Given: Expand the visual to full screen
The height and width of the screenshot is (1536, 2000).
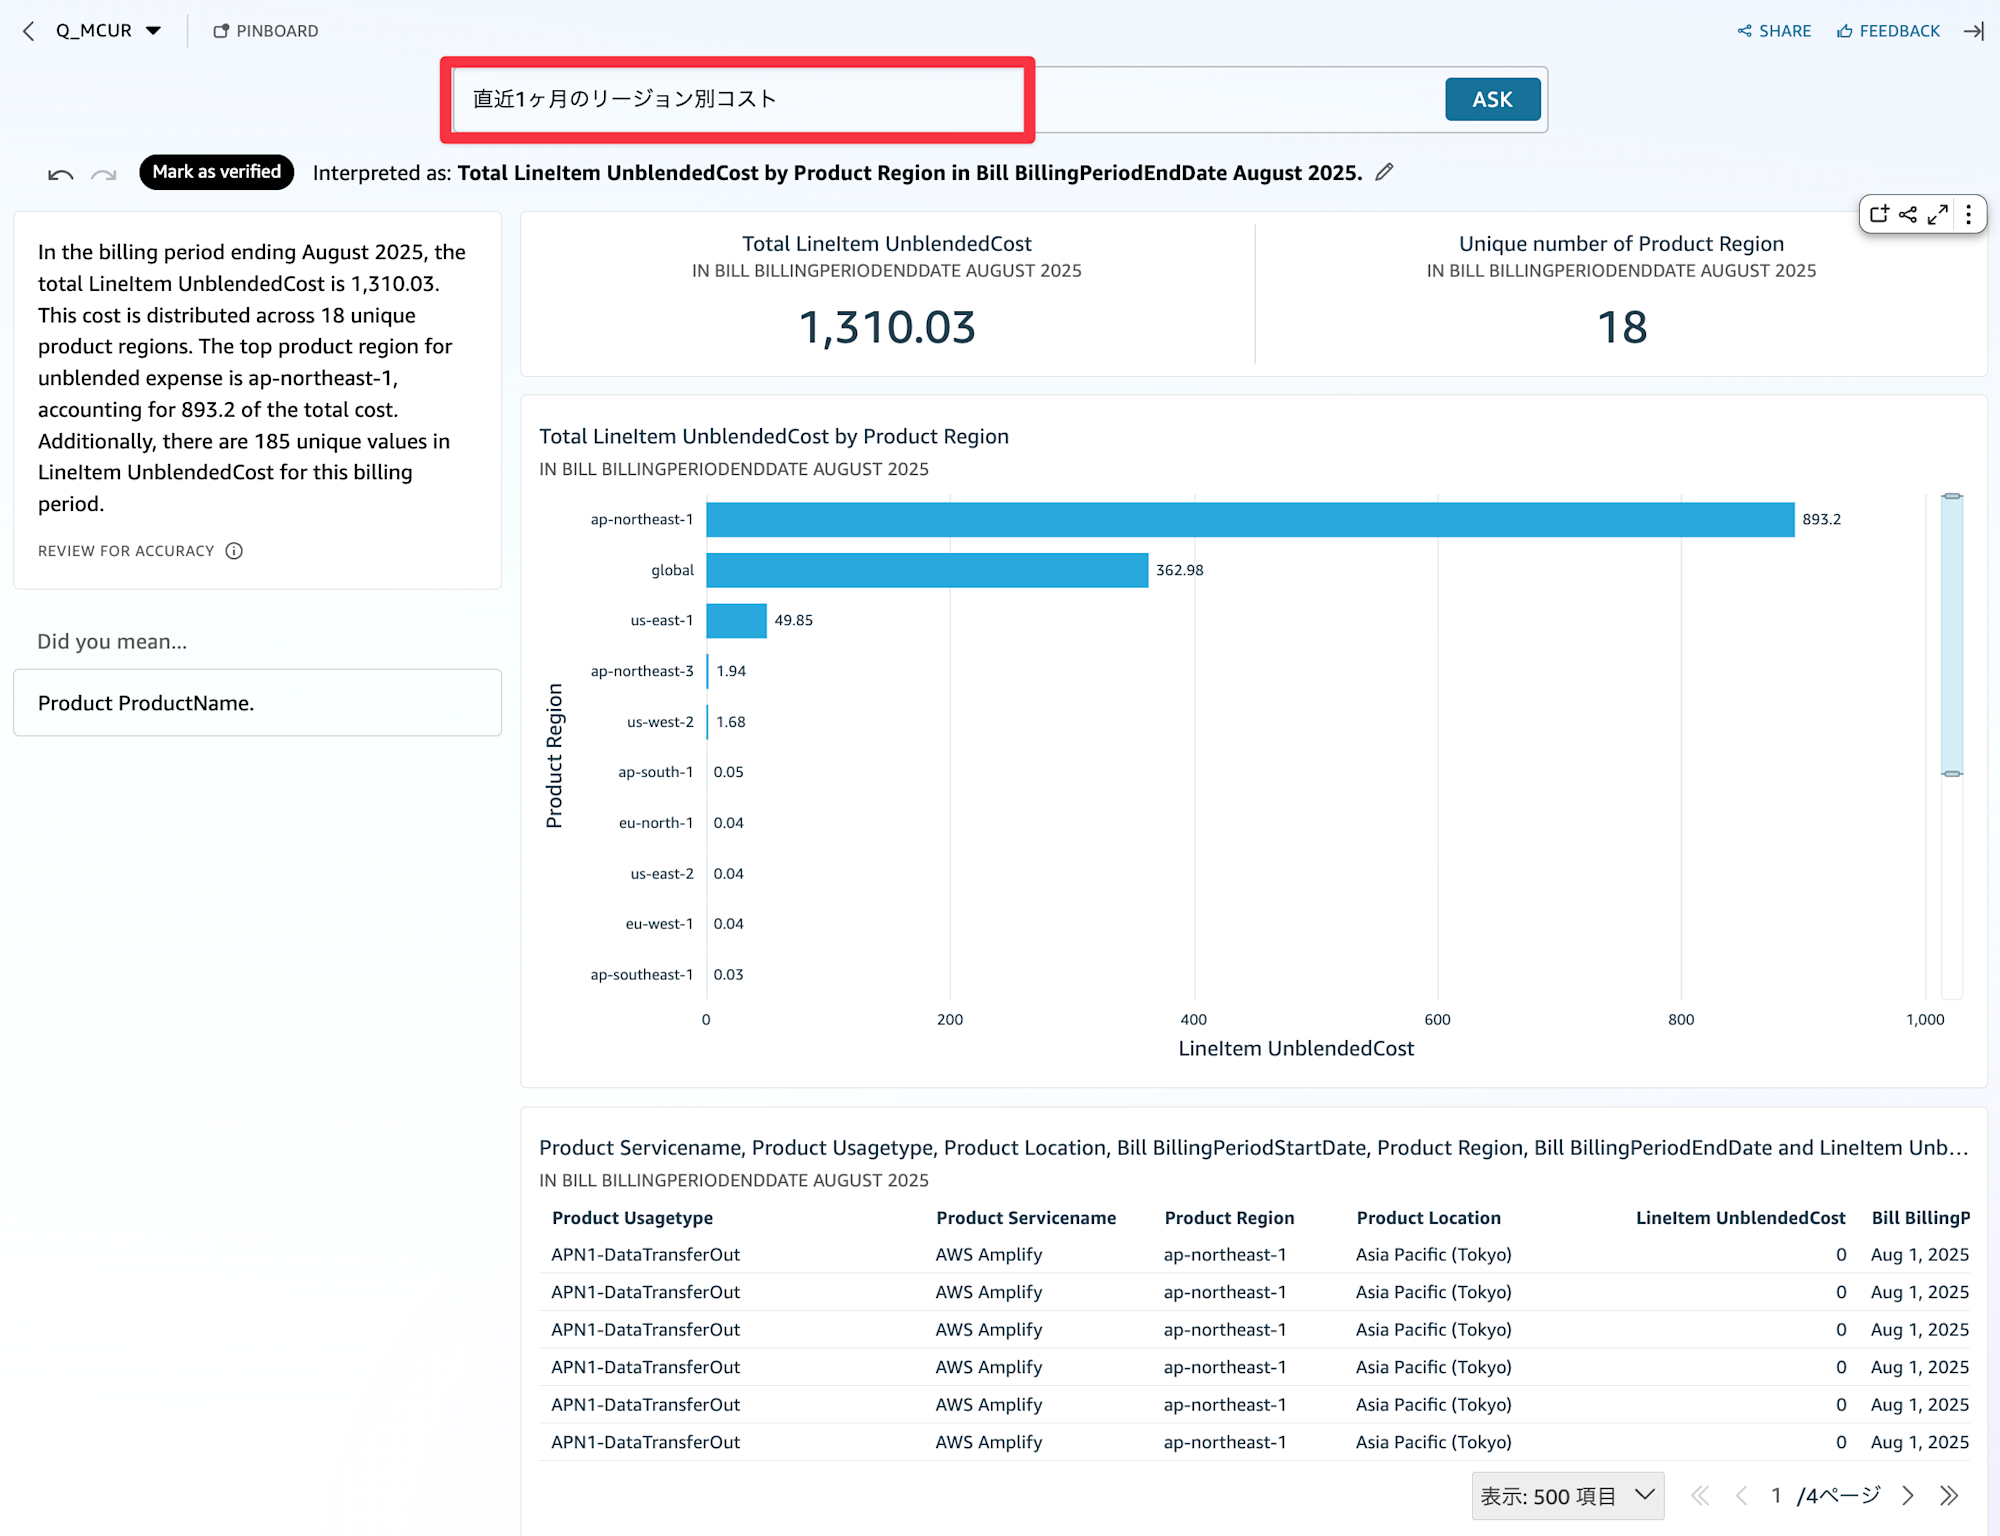Looking at the screenshot, I should [1938, 214].
